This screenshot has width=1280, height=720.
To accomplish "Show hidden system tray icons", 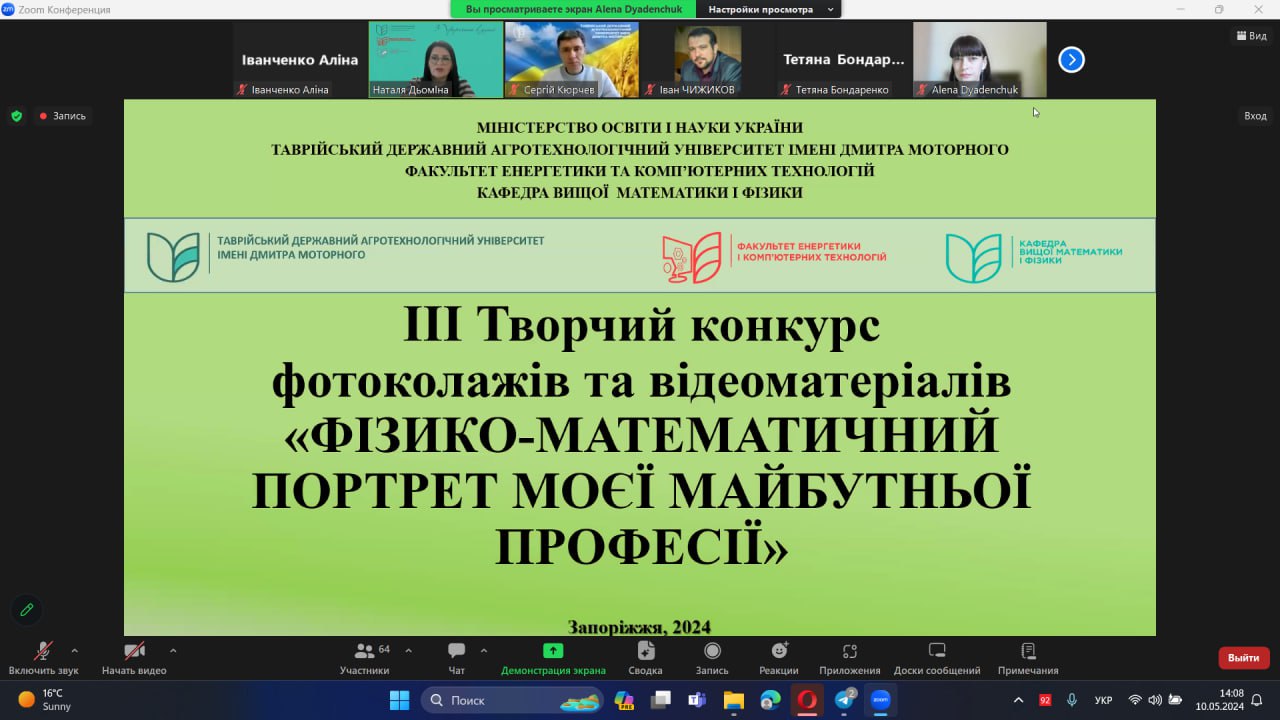I will pyautogui.click(x=1018, y=700).
